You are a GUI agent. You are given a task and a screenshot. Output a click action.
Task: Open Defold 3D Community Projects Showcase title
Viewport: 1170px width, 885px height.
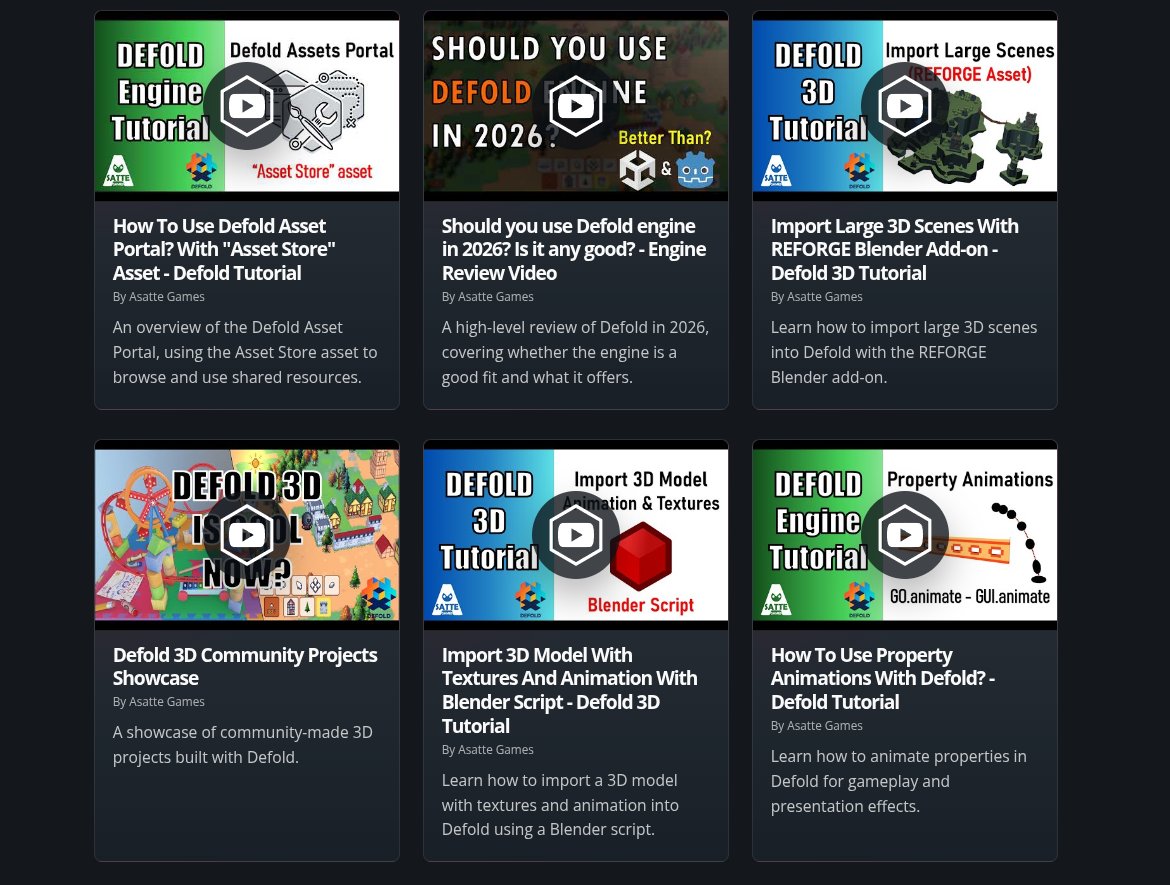(x=245, y=666)
